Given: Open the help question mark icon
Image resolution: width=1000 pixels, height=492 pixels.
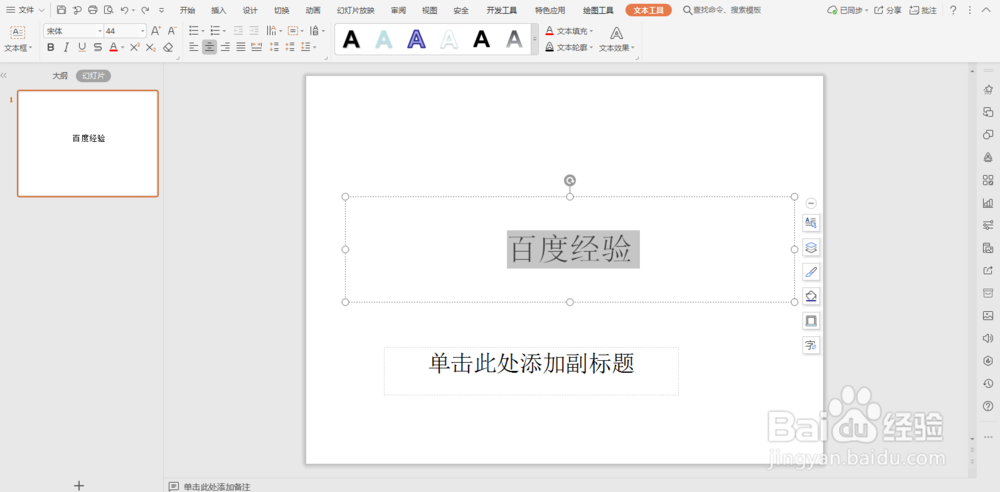Looking at the screenshot, I should point(953,10).
